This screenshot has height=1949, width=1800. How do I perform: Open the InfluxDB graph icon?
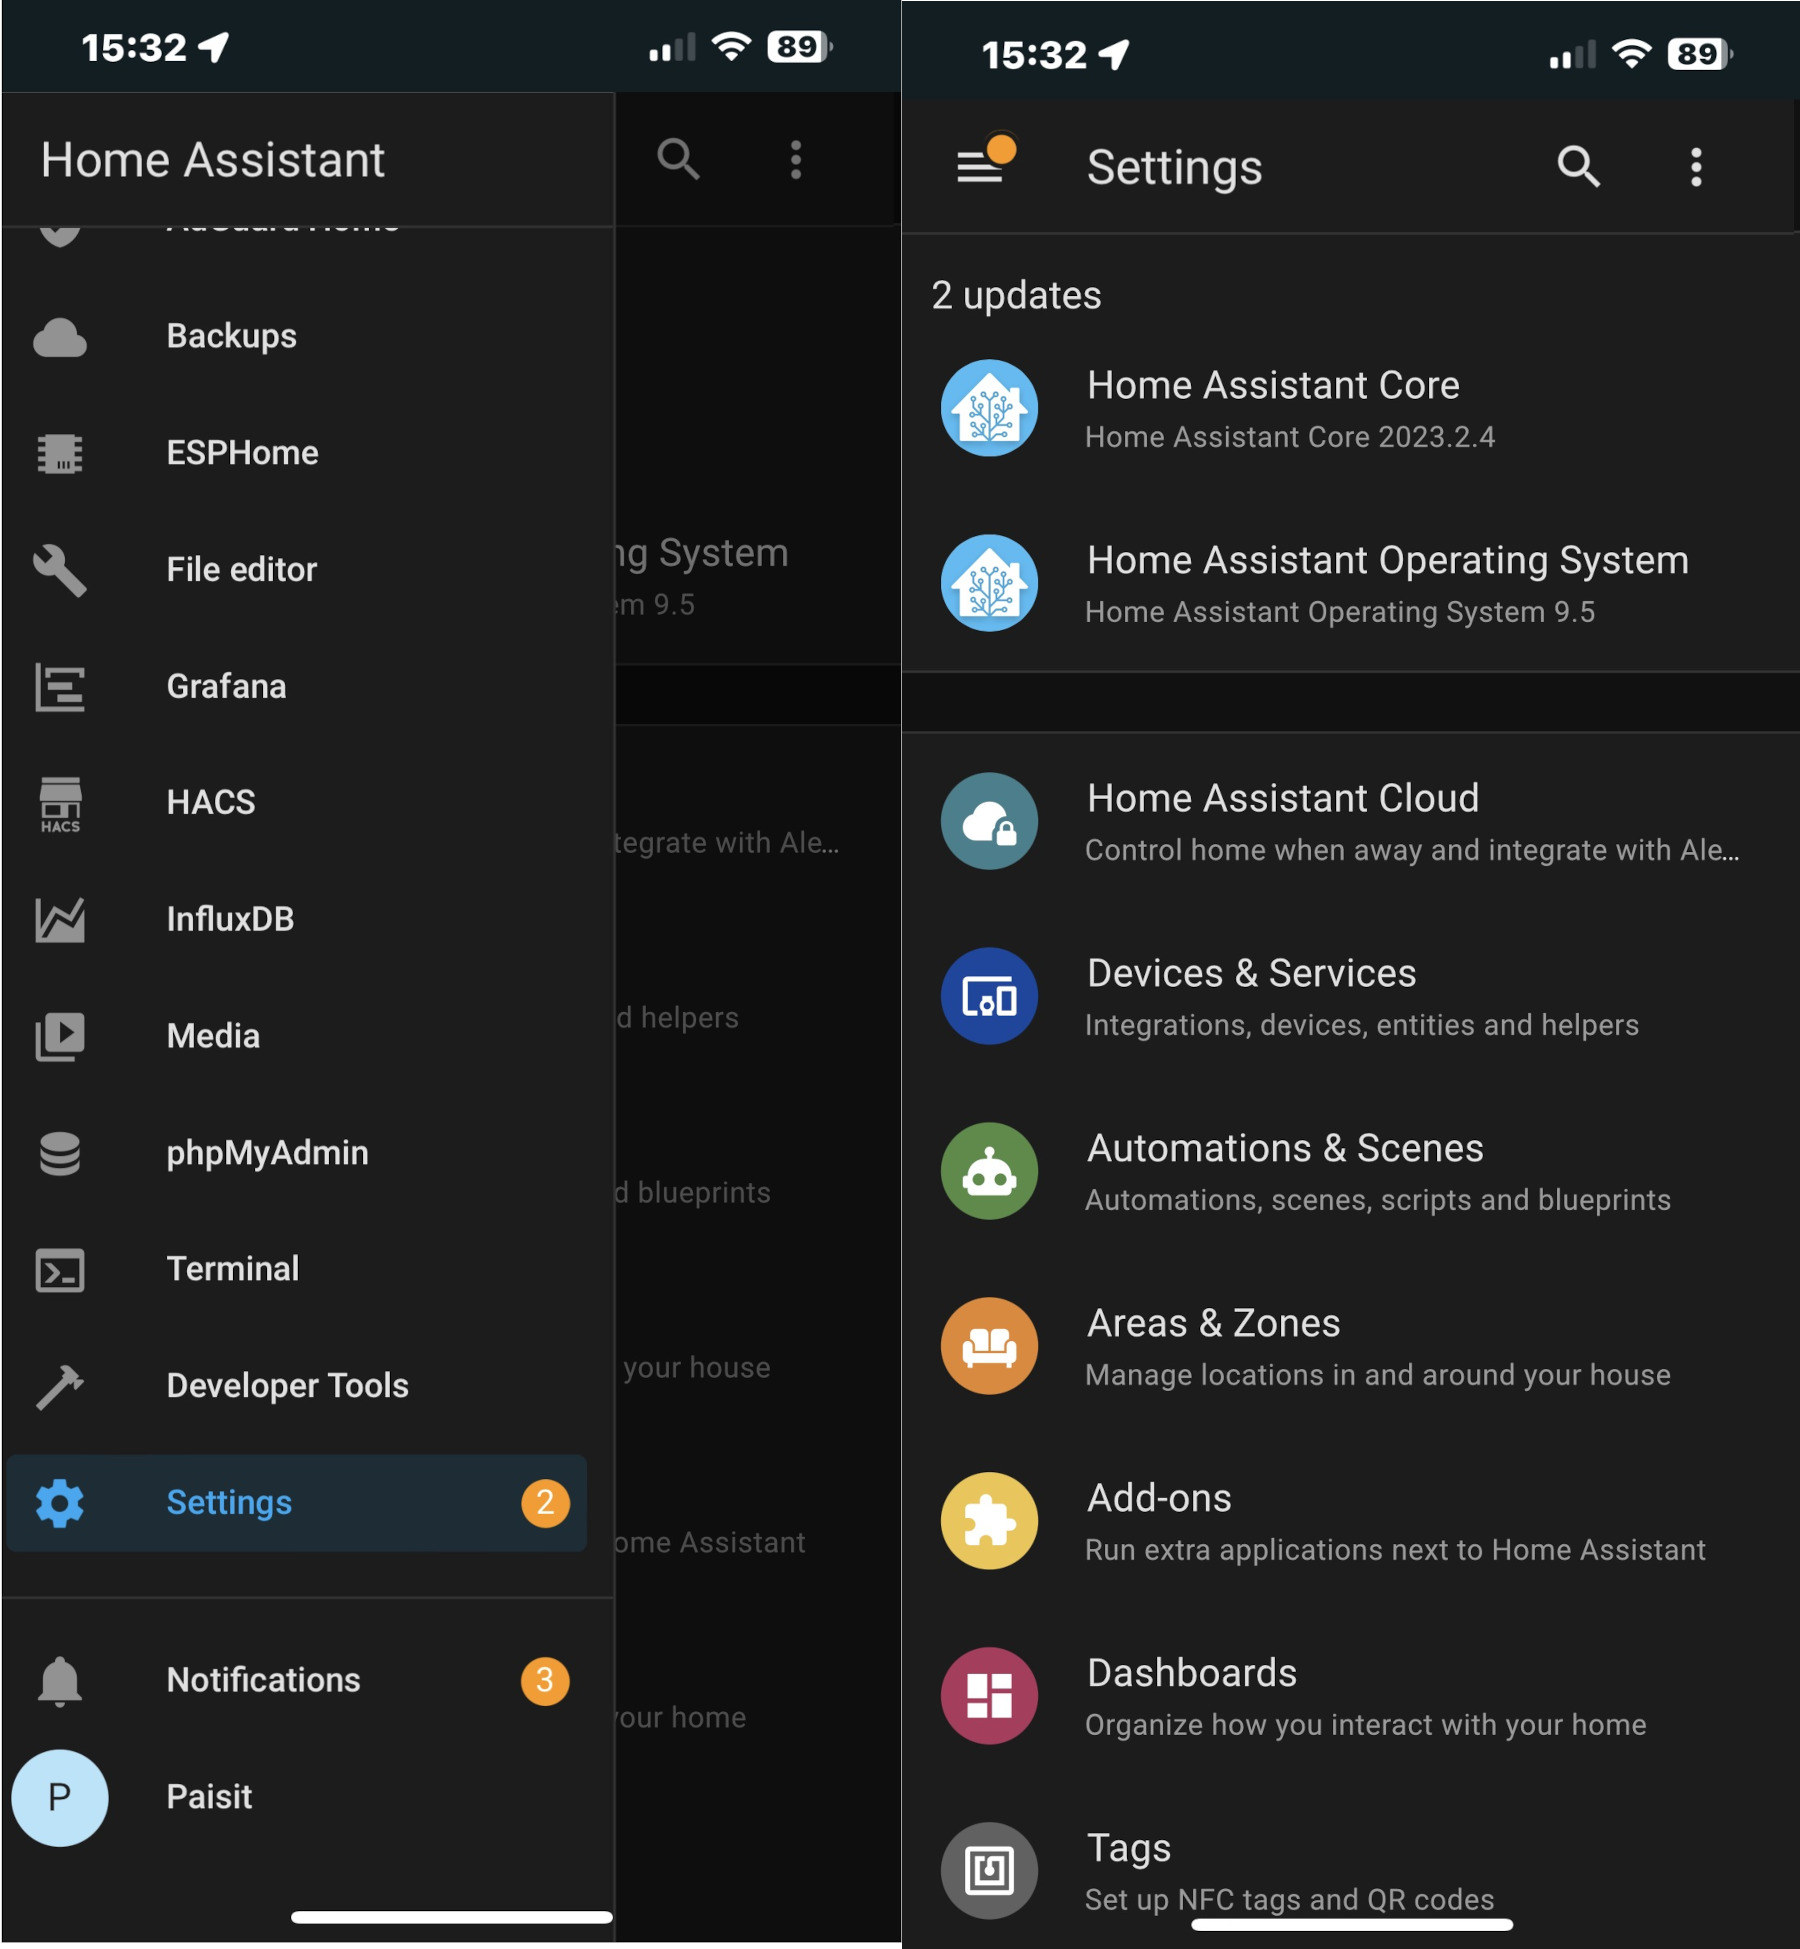[x=60, y=920]
